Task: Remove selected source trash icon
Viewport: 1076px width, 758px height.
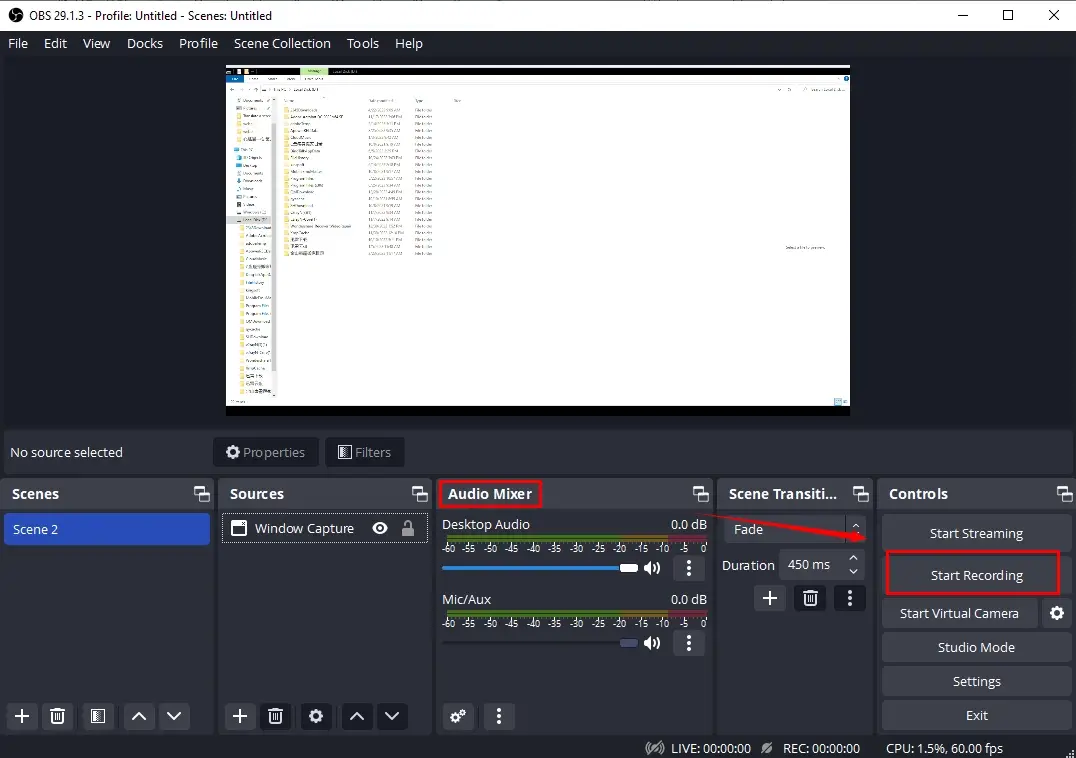Action: click(x=275, y=716)
